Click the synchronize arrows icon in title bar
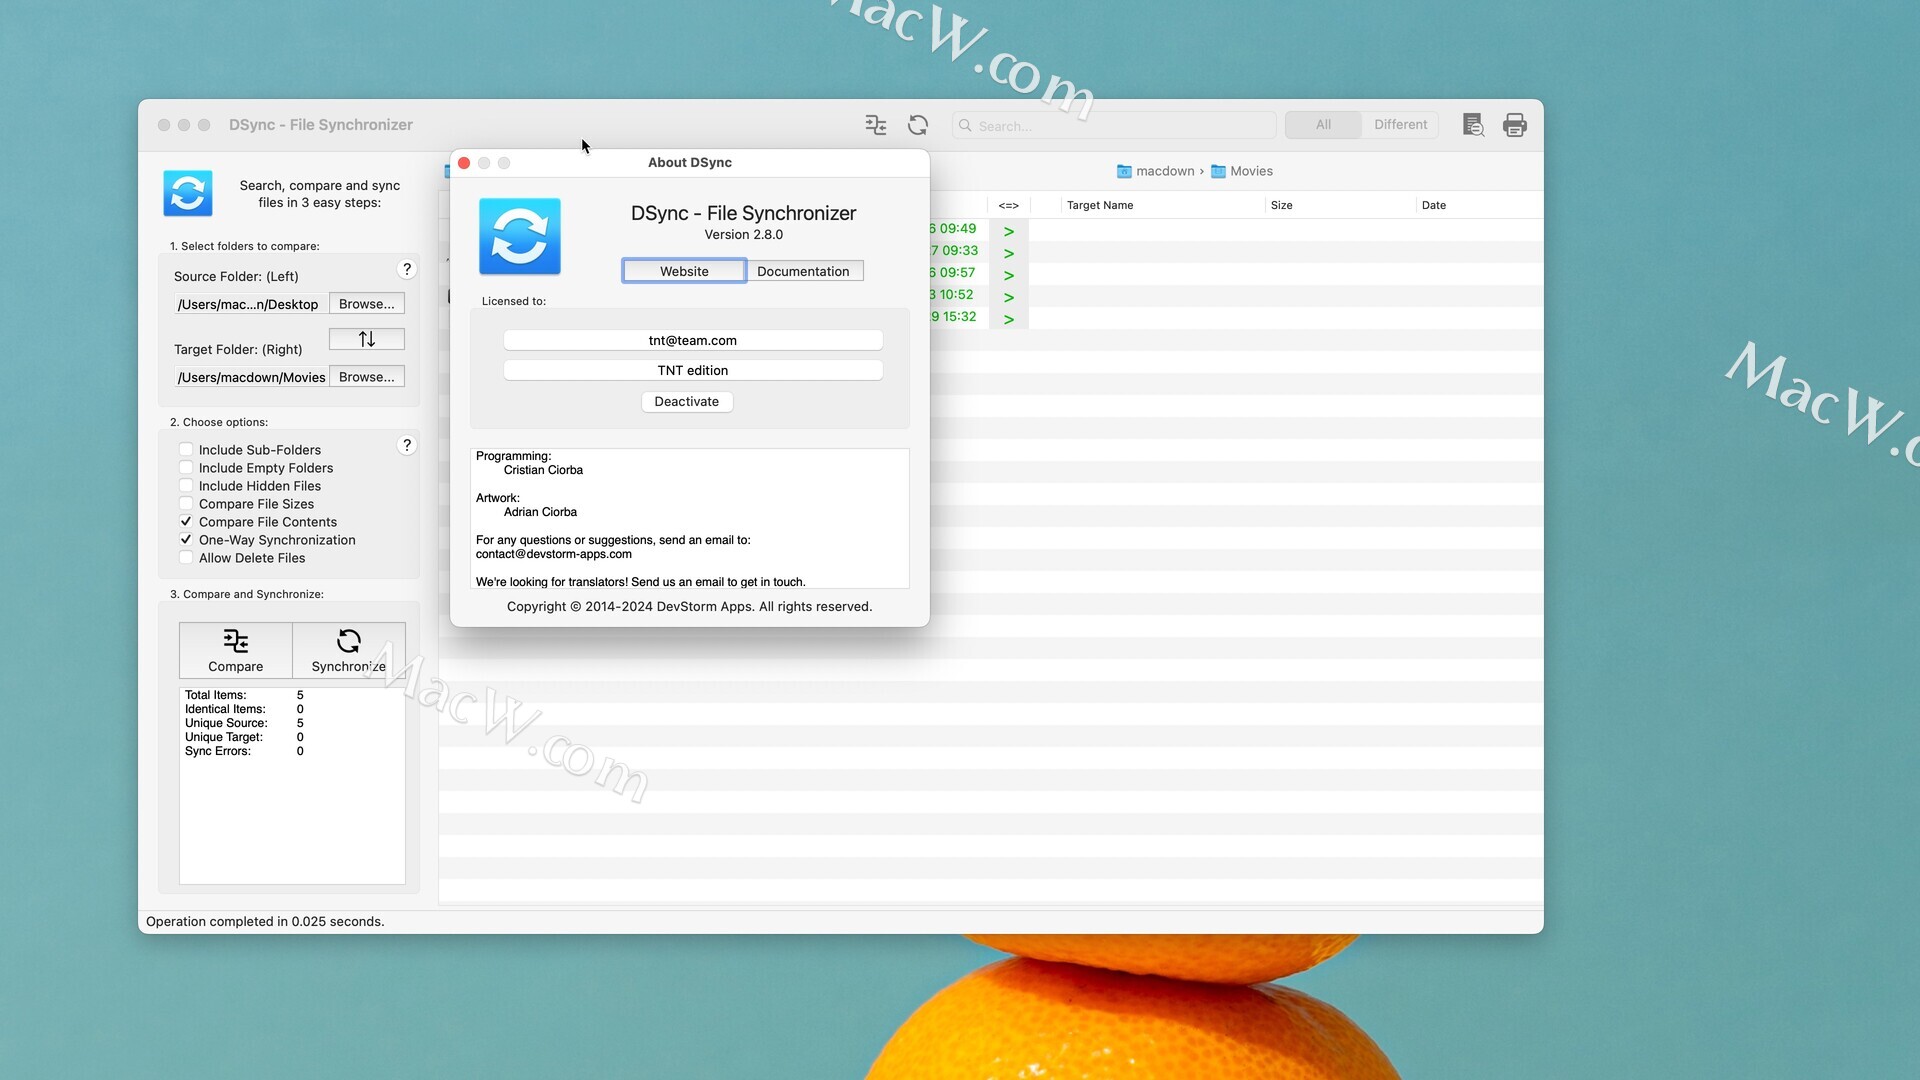 [918, 125]
